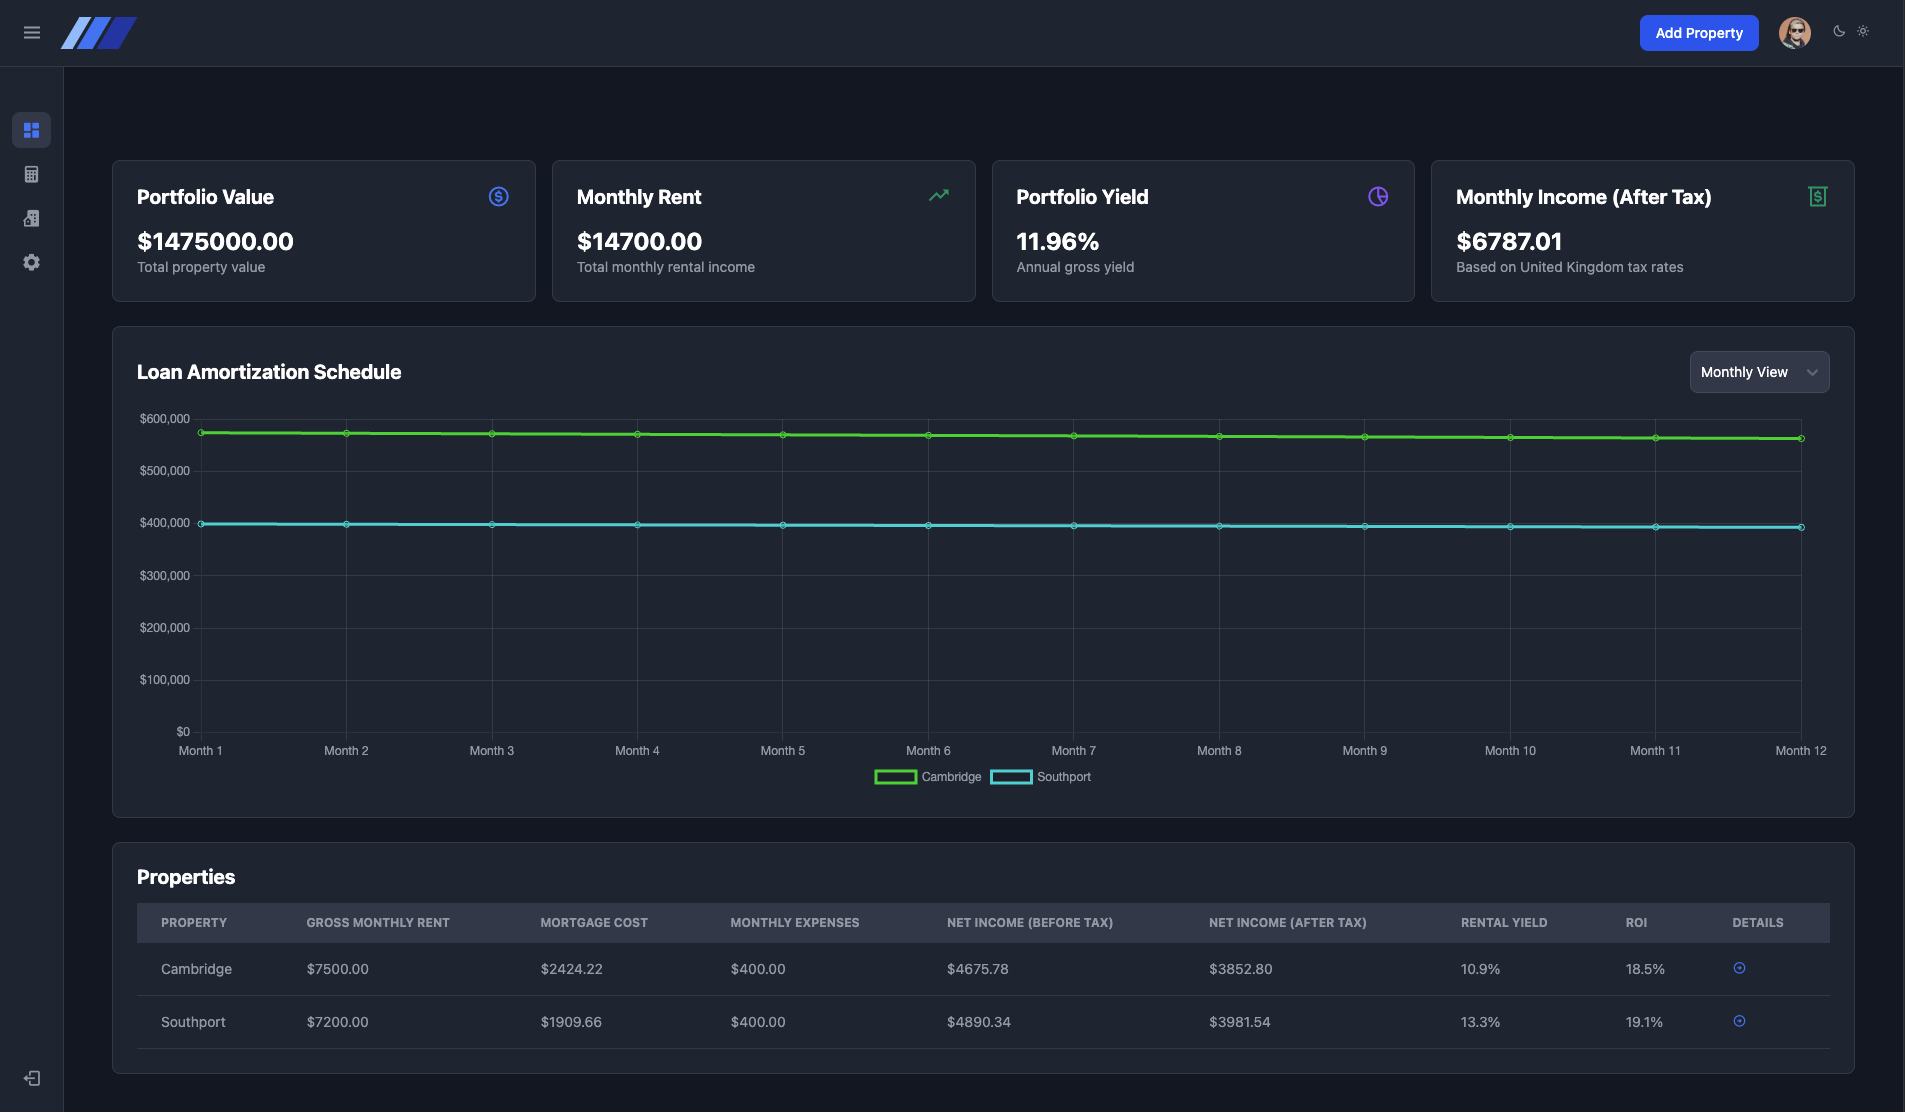Click the user avatar photo

pos(1795,33)
